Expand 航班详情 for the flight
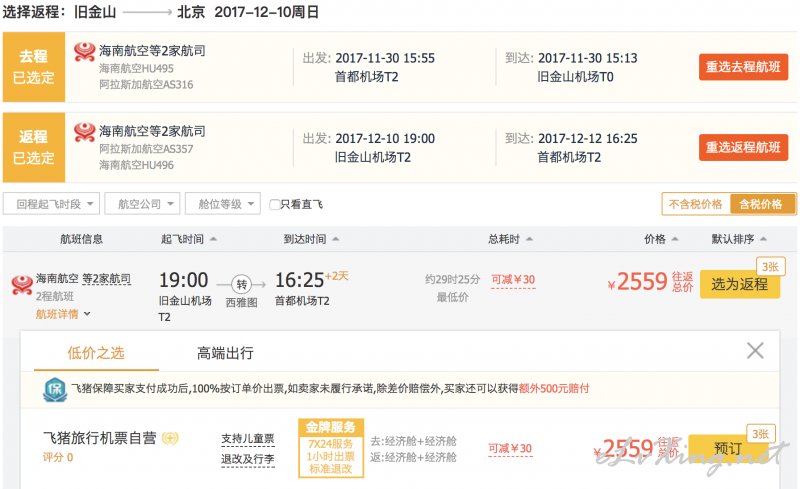This screenshot has height=489, width=800. point(63,314)
